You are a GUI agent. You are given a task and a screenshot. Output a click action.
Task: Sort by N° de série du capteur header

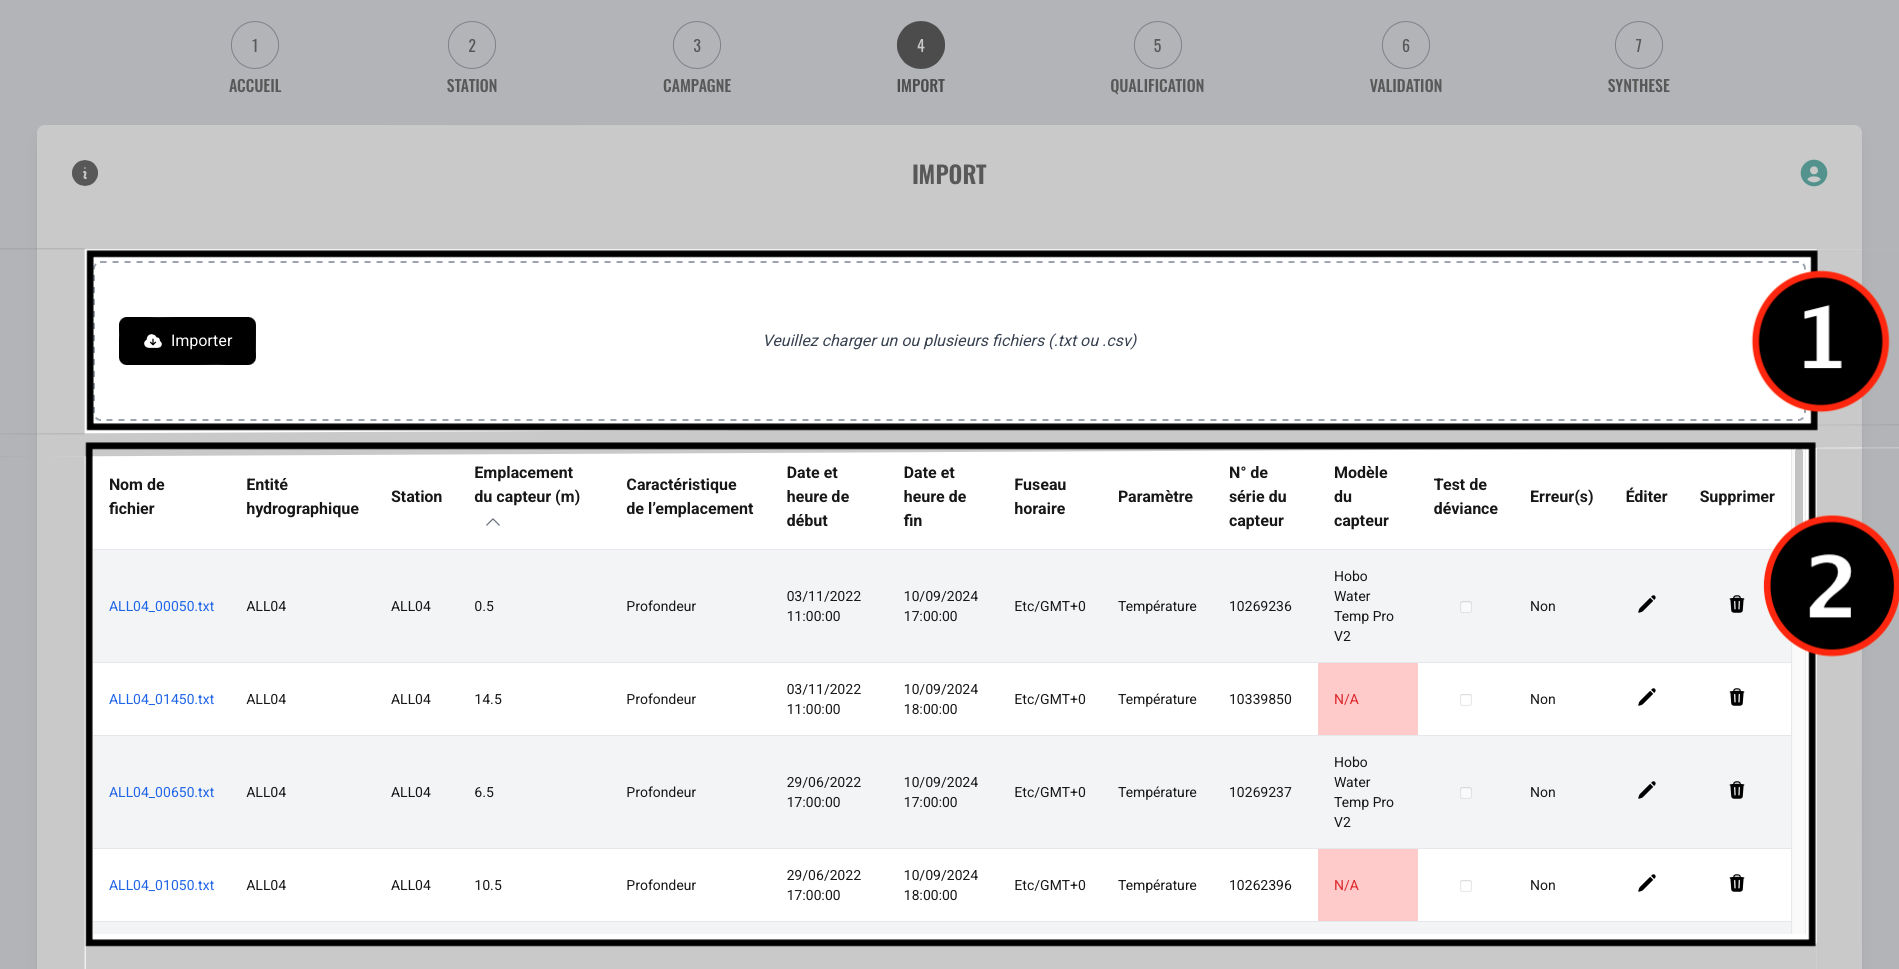(x=1258, y=496)
